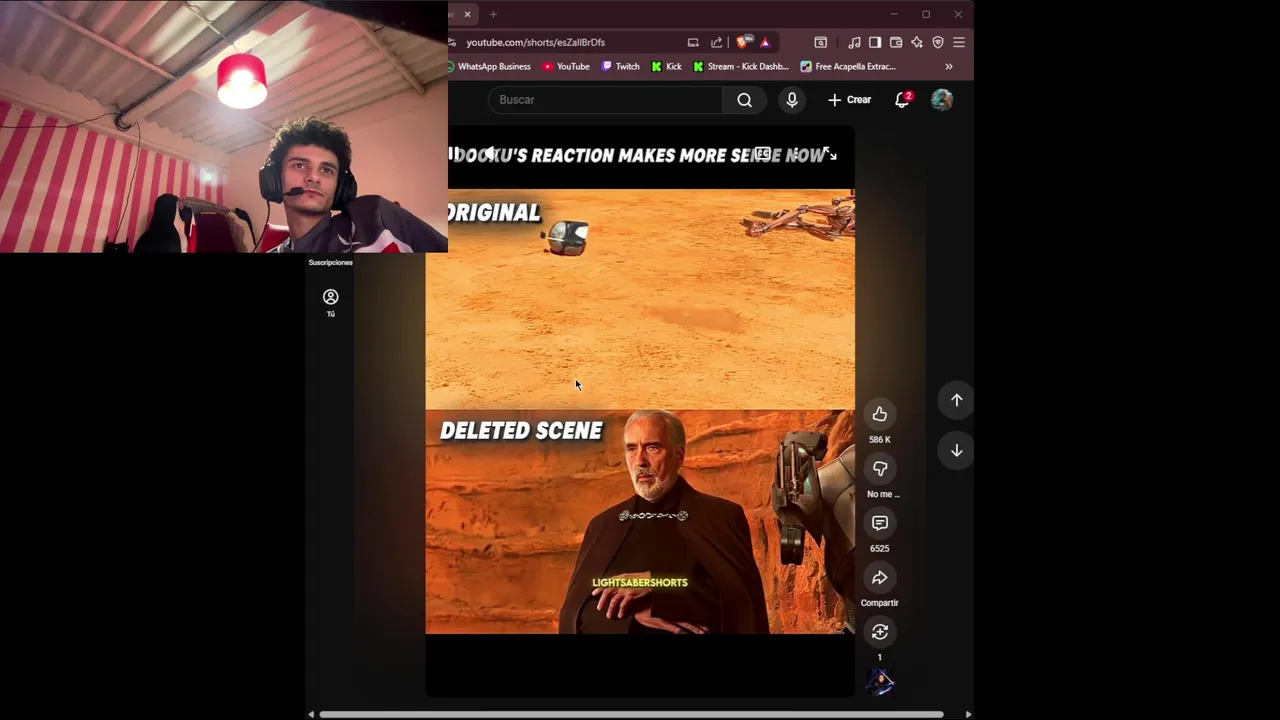Click the site settings icon left of URL

pos(453,42)
